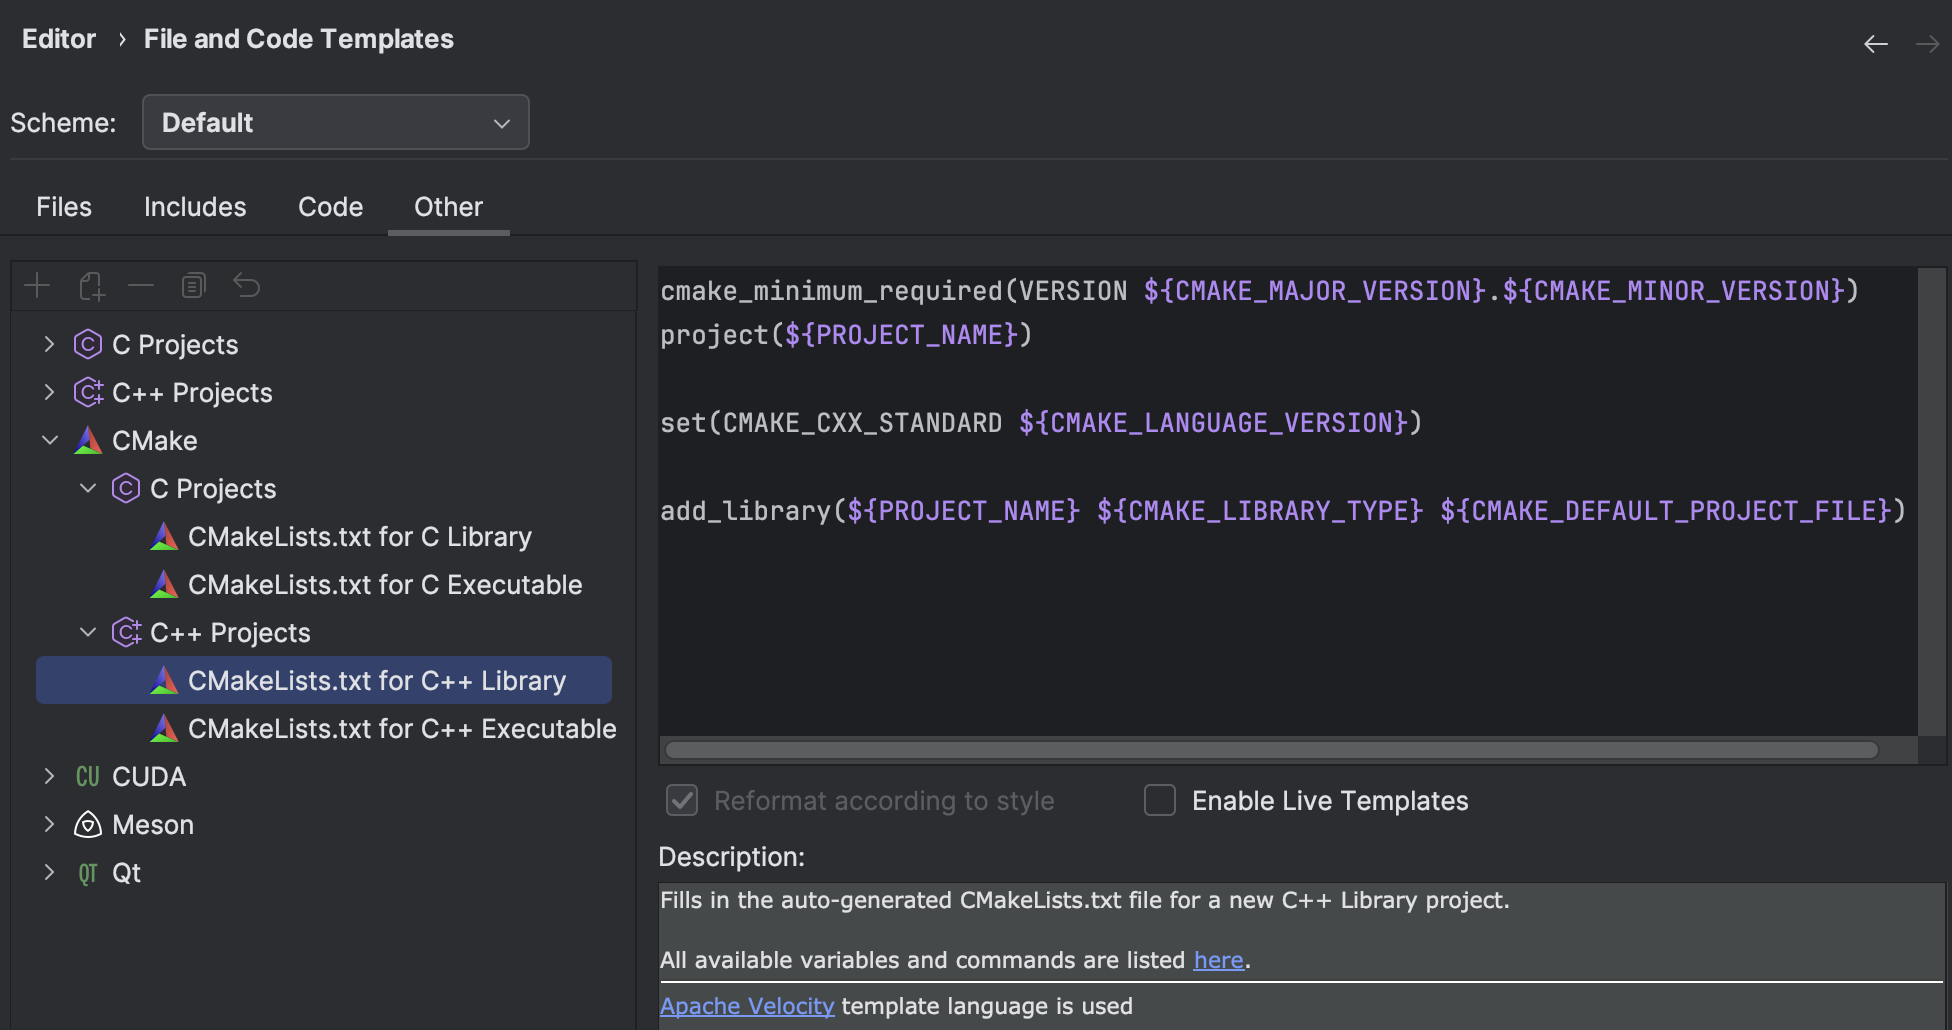
Task: Toggle the Reformat according to style setting off
Action: pyautogui.click(x=681, y=800)
